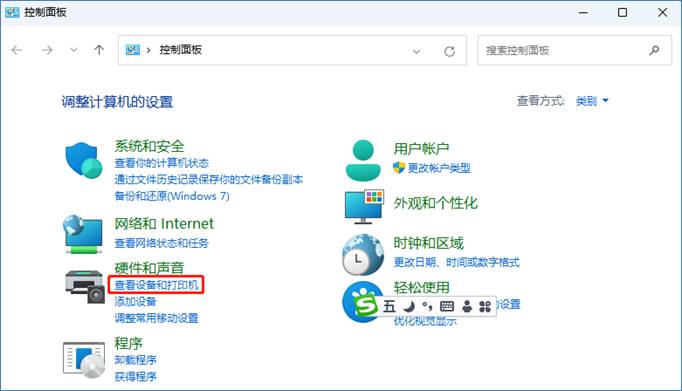Click the Sogou S logo on IME bar
Screen dimensions: 682x391
click(x=366, y=305)
